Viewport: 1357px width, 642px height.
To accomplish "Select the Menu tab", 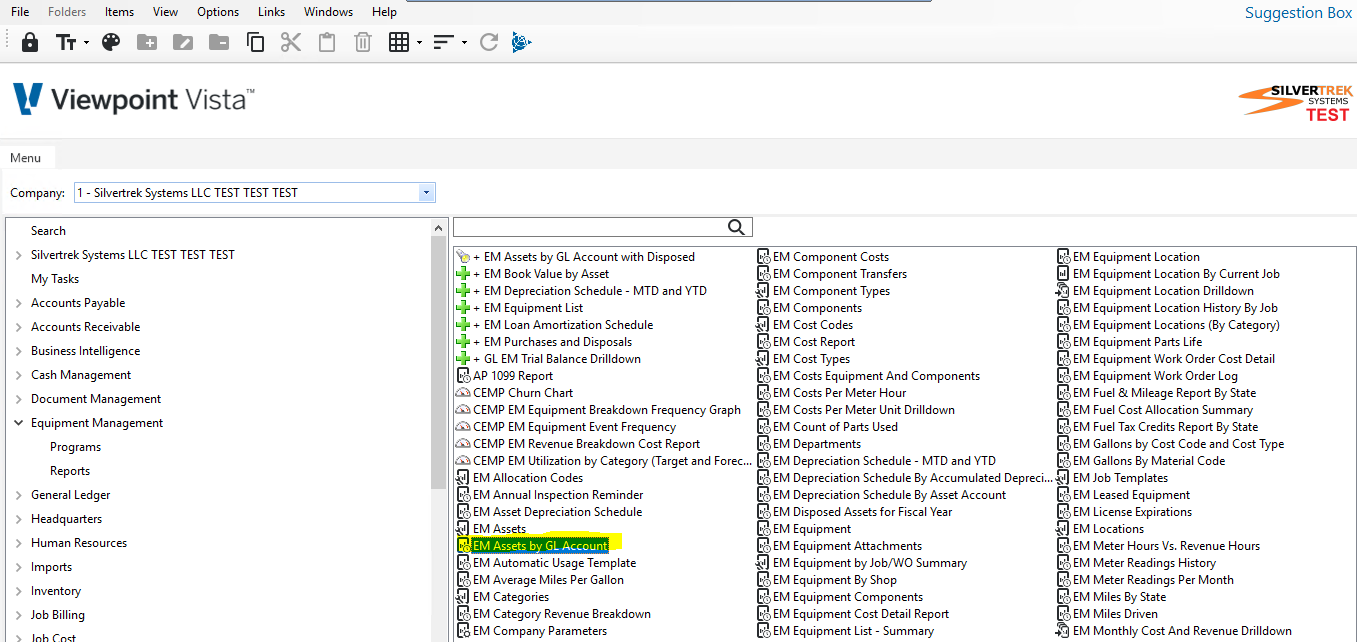I will click(26, 158).
